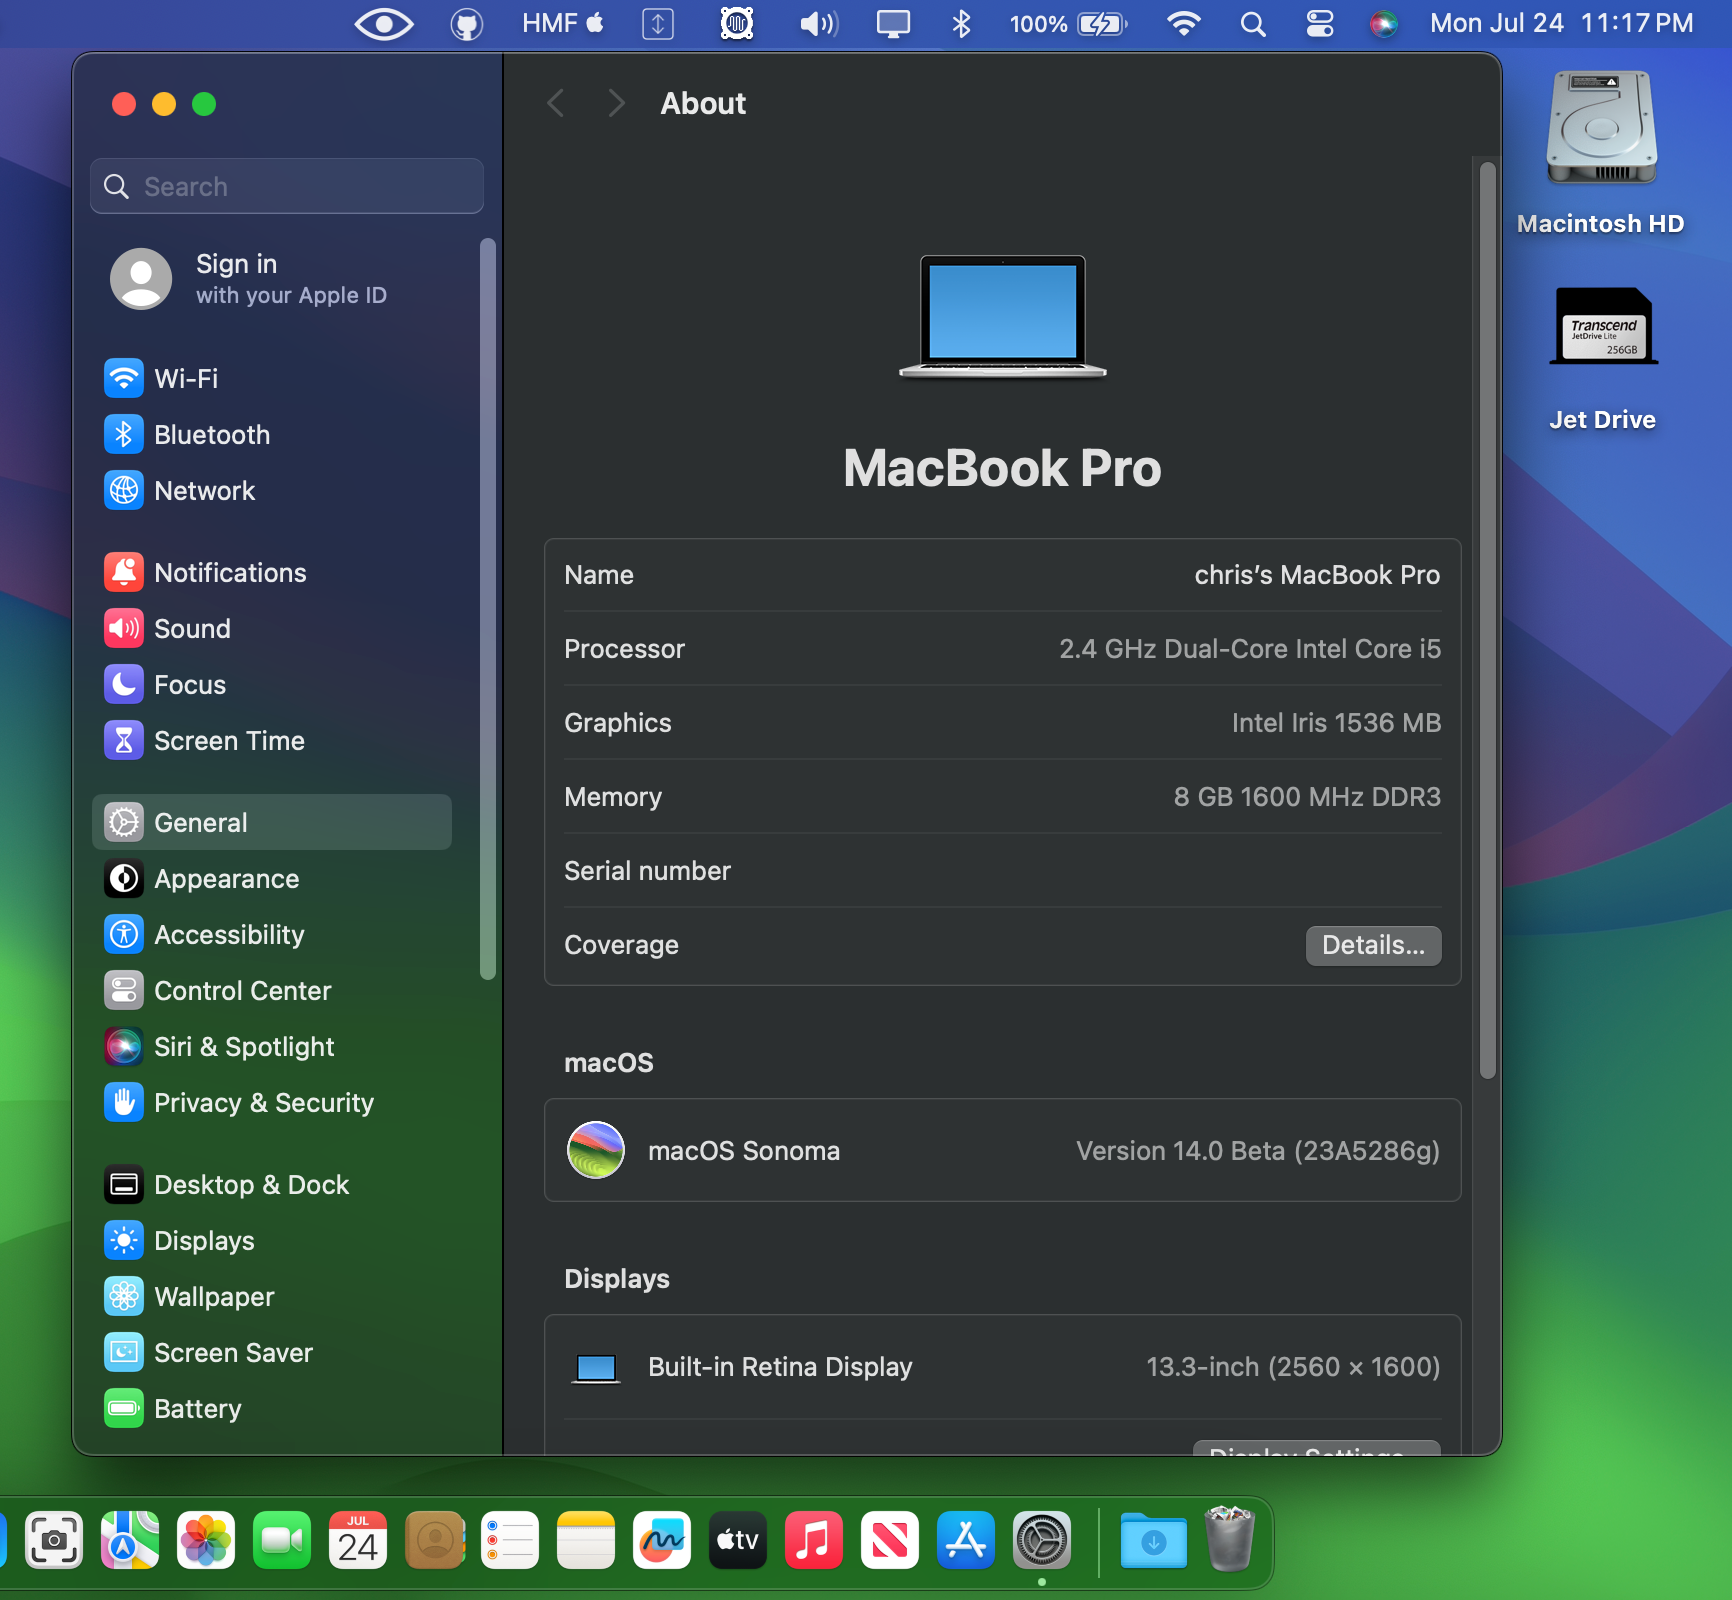Open Notes from the Dock
This screenshot has height=1600, width=1732.
[586, 1540]
